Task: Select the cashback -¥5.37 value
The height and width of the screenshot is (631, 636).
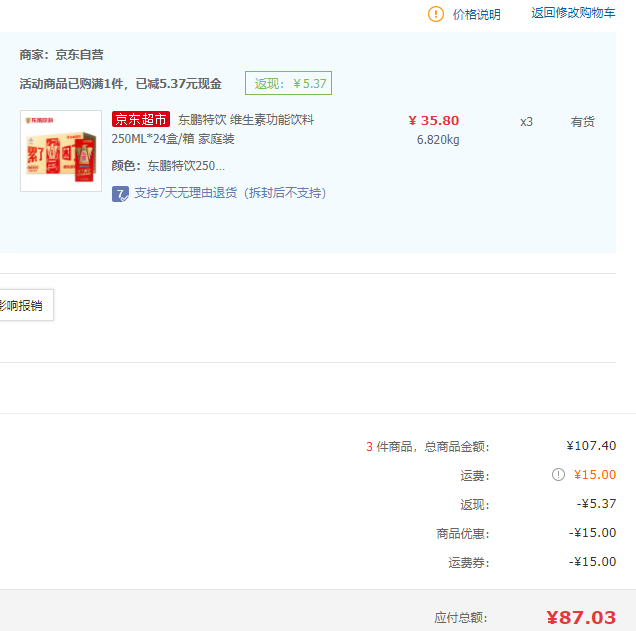Action: pos(596,504)
